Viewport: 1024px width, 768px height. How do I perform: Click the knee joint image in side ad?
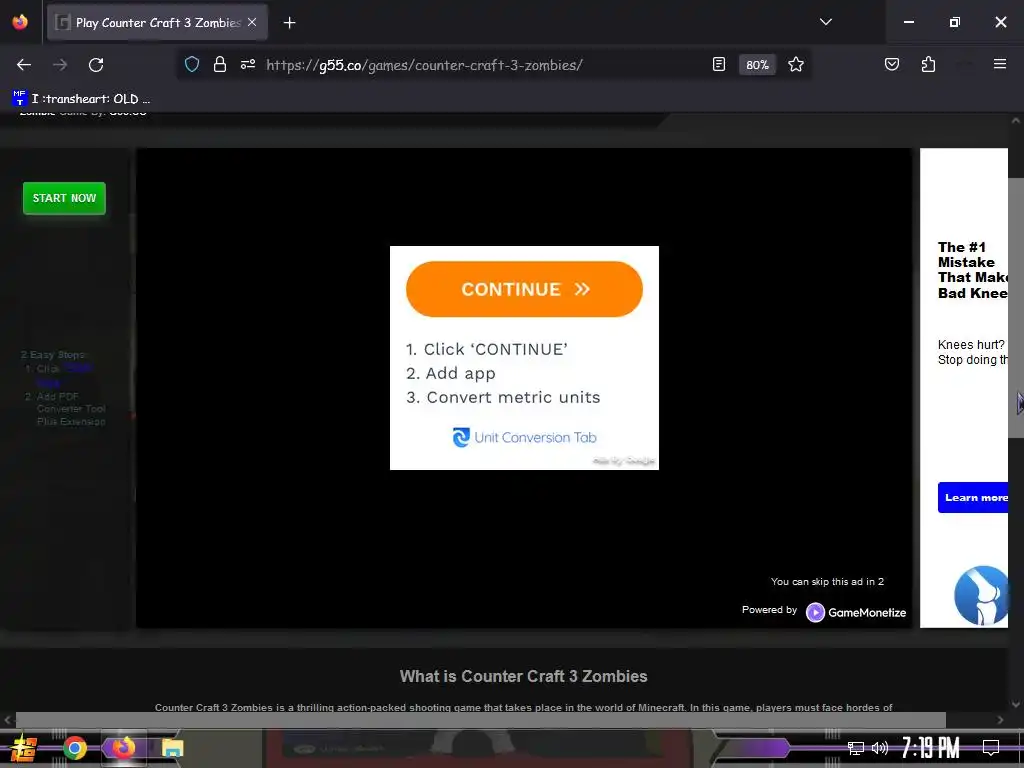tap(981, 595)
